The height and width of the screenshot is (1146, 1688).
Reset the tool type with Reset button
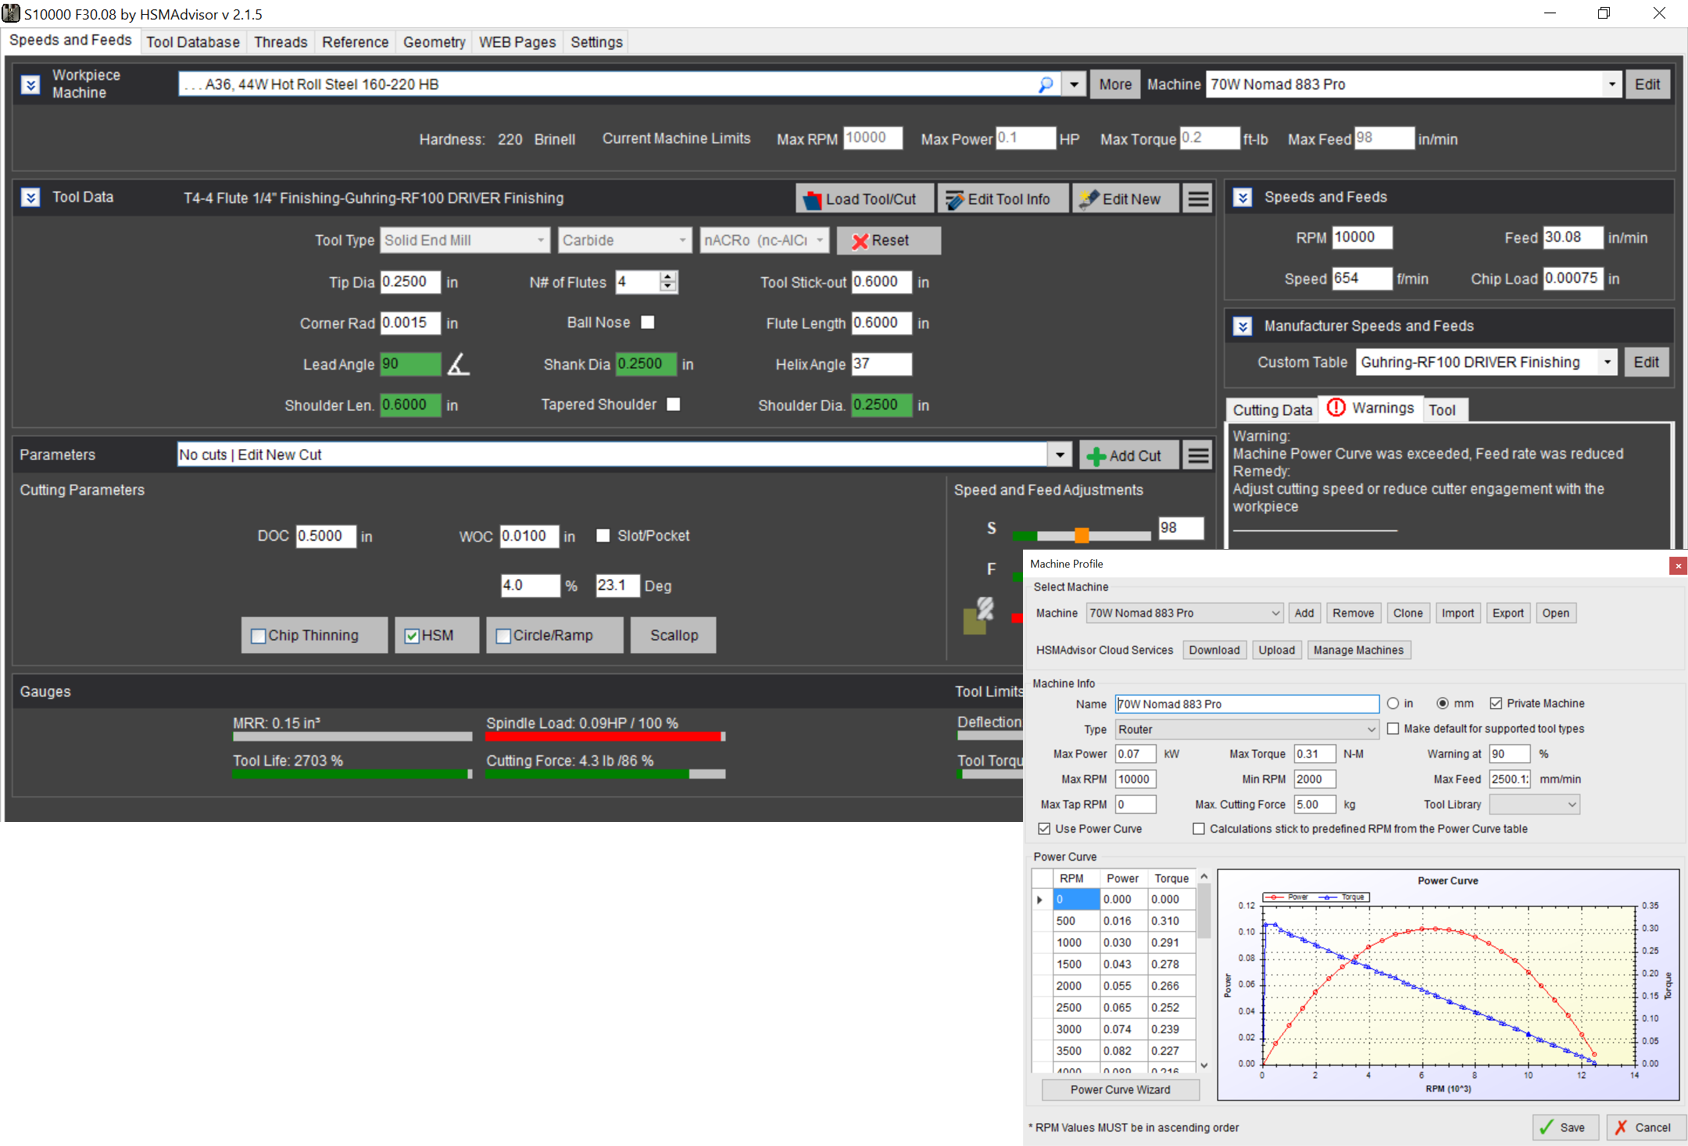888,241
